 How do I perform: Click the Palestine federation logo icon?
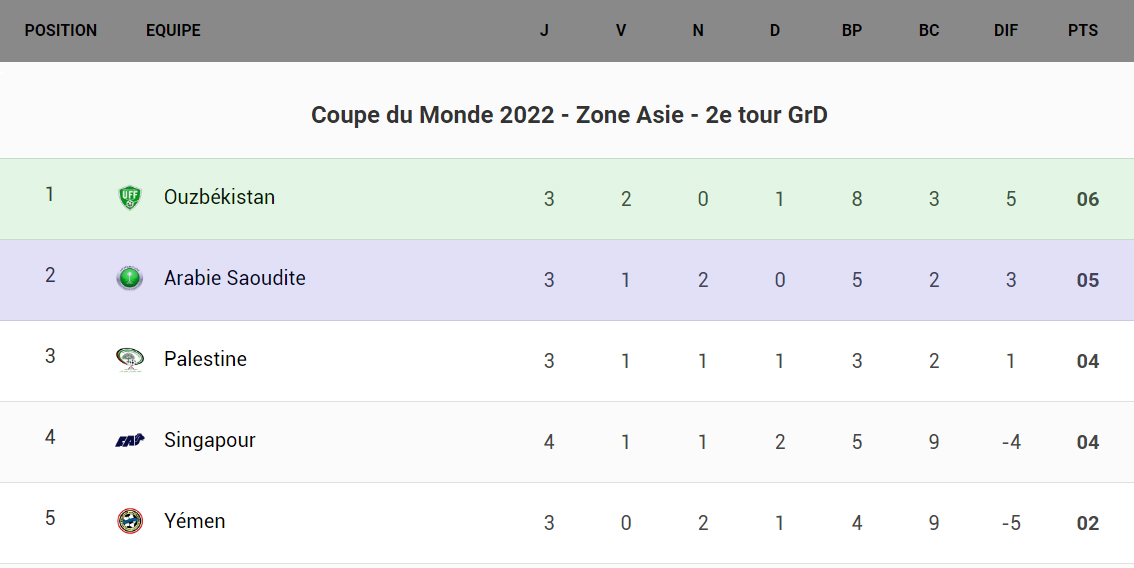click(129, 360)
